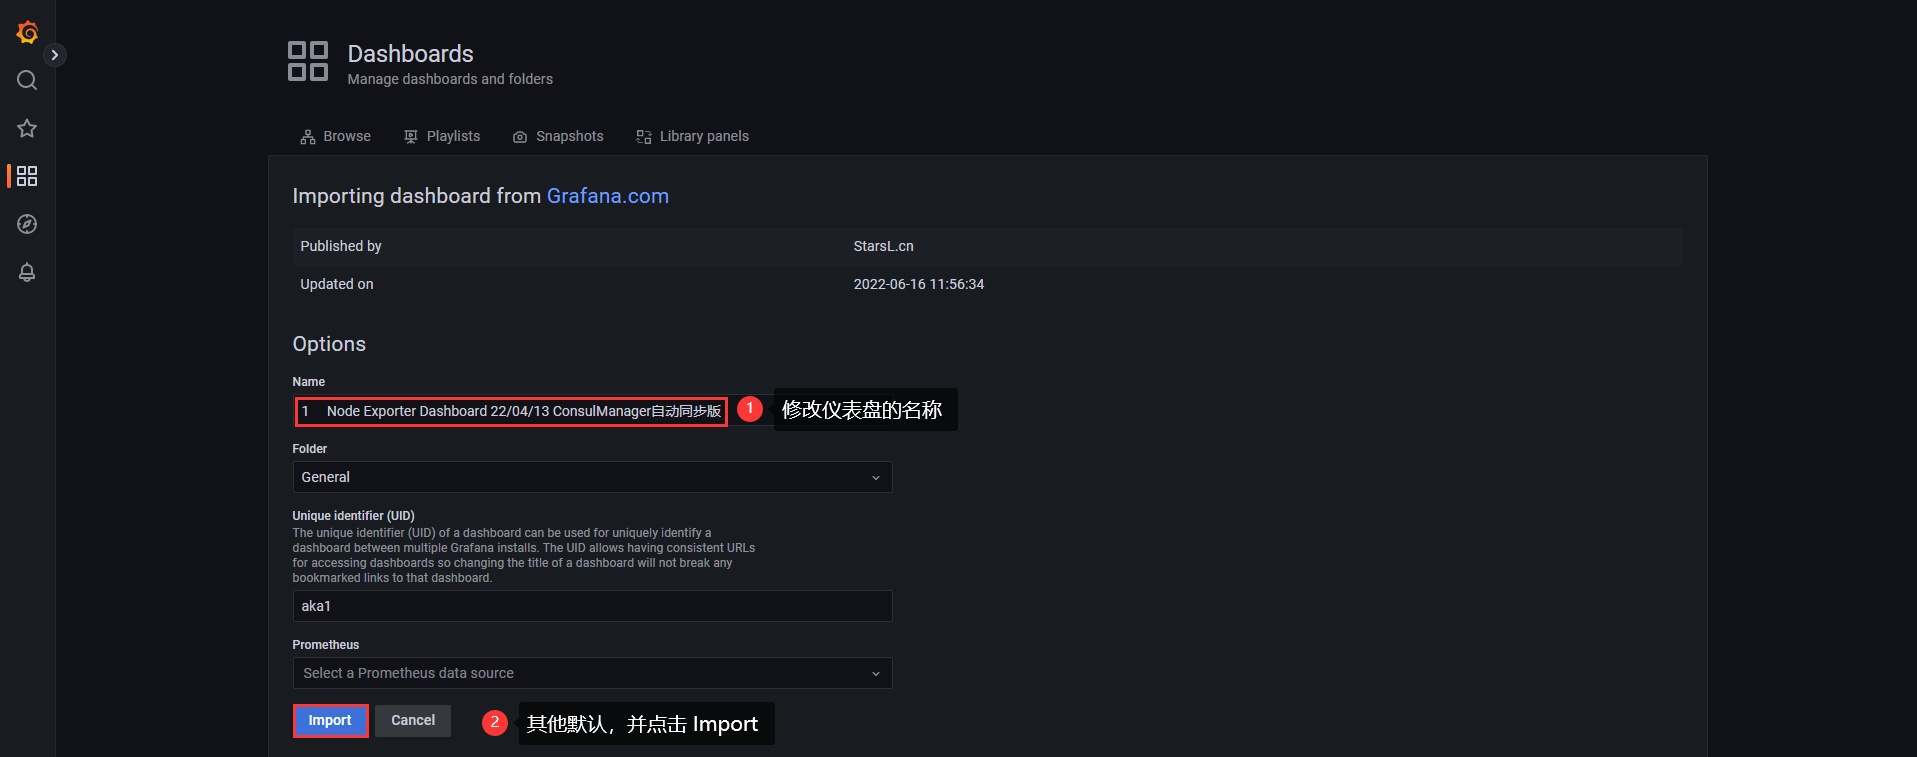The width and height of the screenshot is (1917, 757).
Task: Open Explore compass icon in sidebar
Action: coord(27,224)
